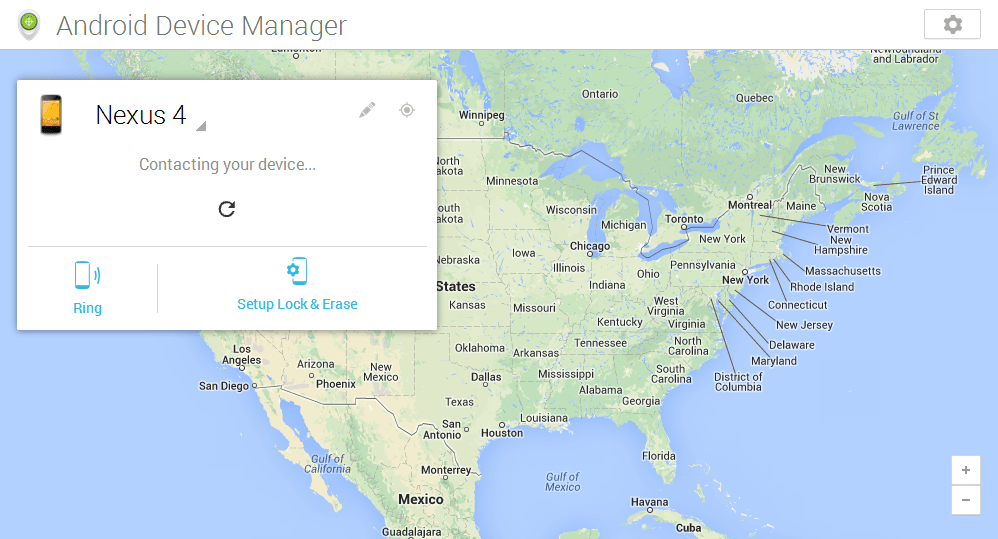Click the Android Device Manager title
The width and height of the screenshot is (998, 539).
[201, 25]
